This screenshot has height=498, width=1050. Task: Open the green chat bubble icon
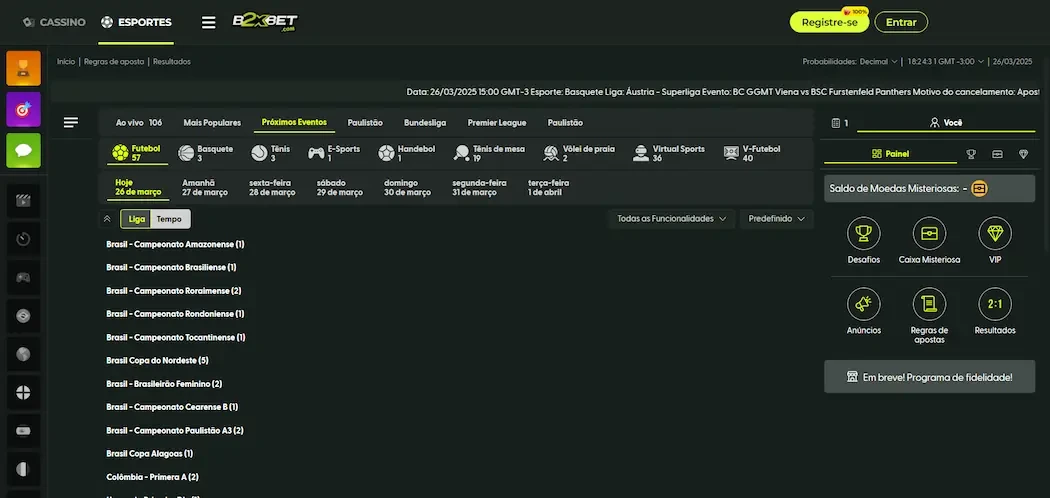click(x=23, y=150)
